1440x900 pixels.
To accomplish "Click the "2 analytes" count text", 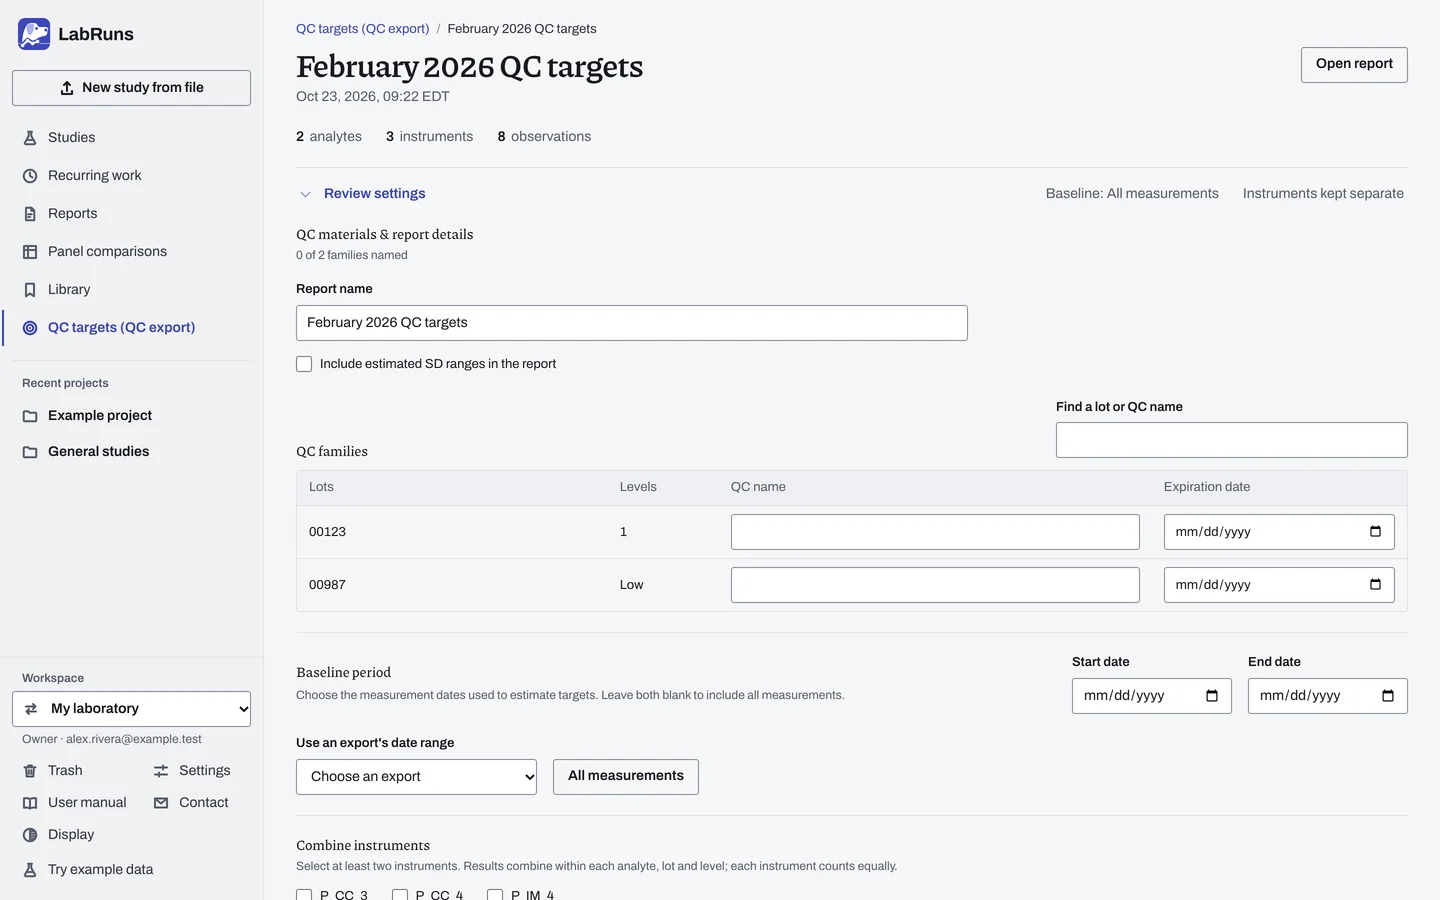I will pyautogui.click(x=329, y=137).
